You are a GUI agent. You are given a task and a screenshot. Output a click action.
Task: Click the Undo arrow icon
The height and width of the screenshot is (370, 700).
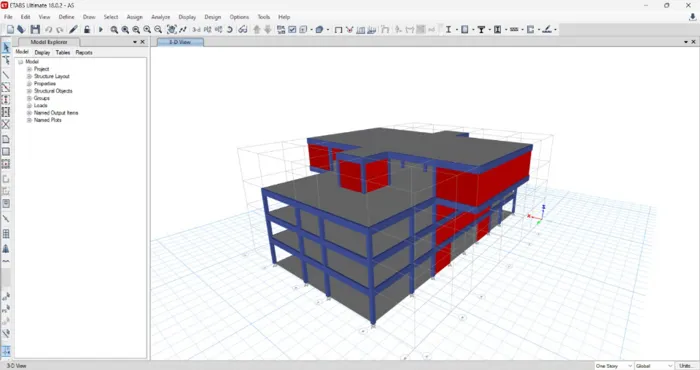pos(48,29)
